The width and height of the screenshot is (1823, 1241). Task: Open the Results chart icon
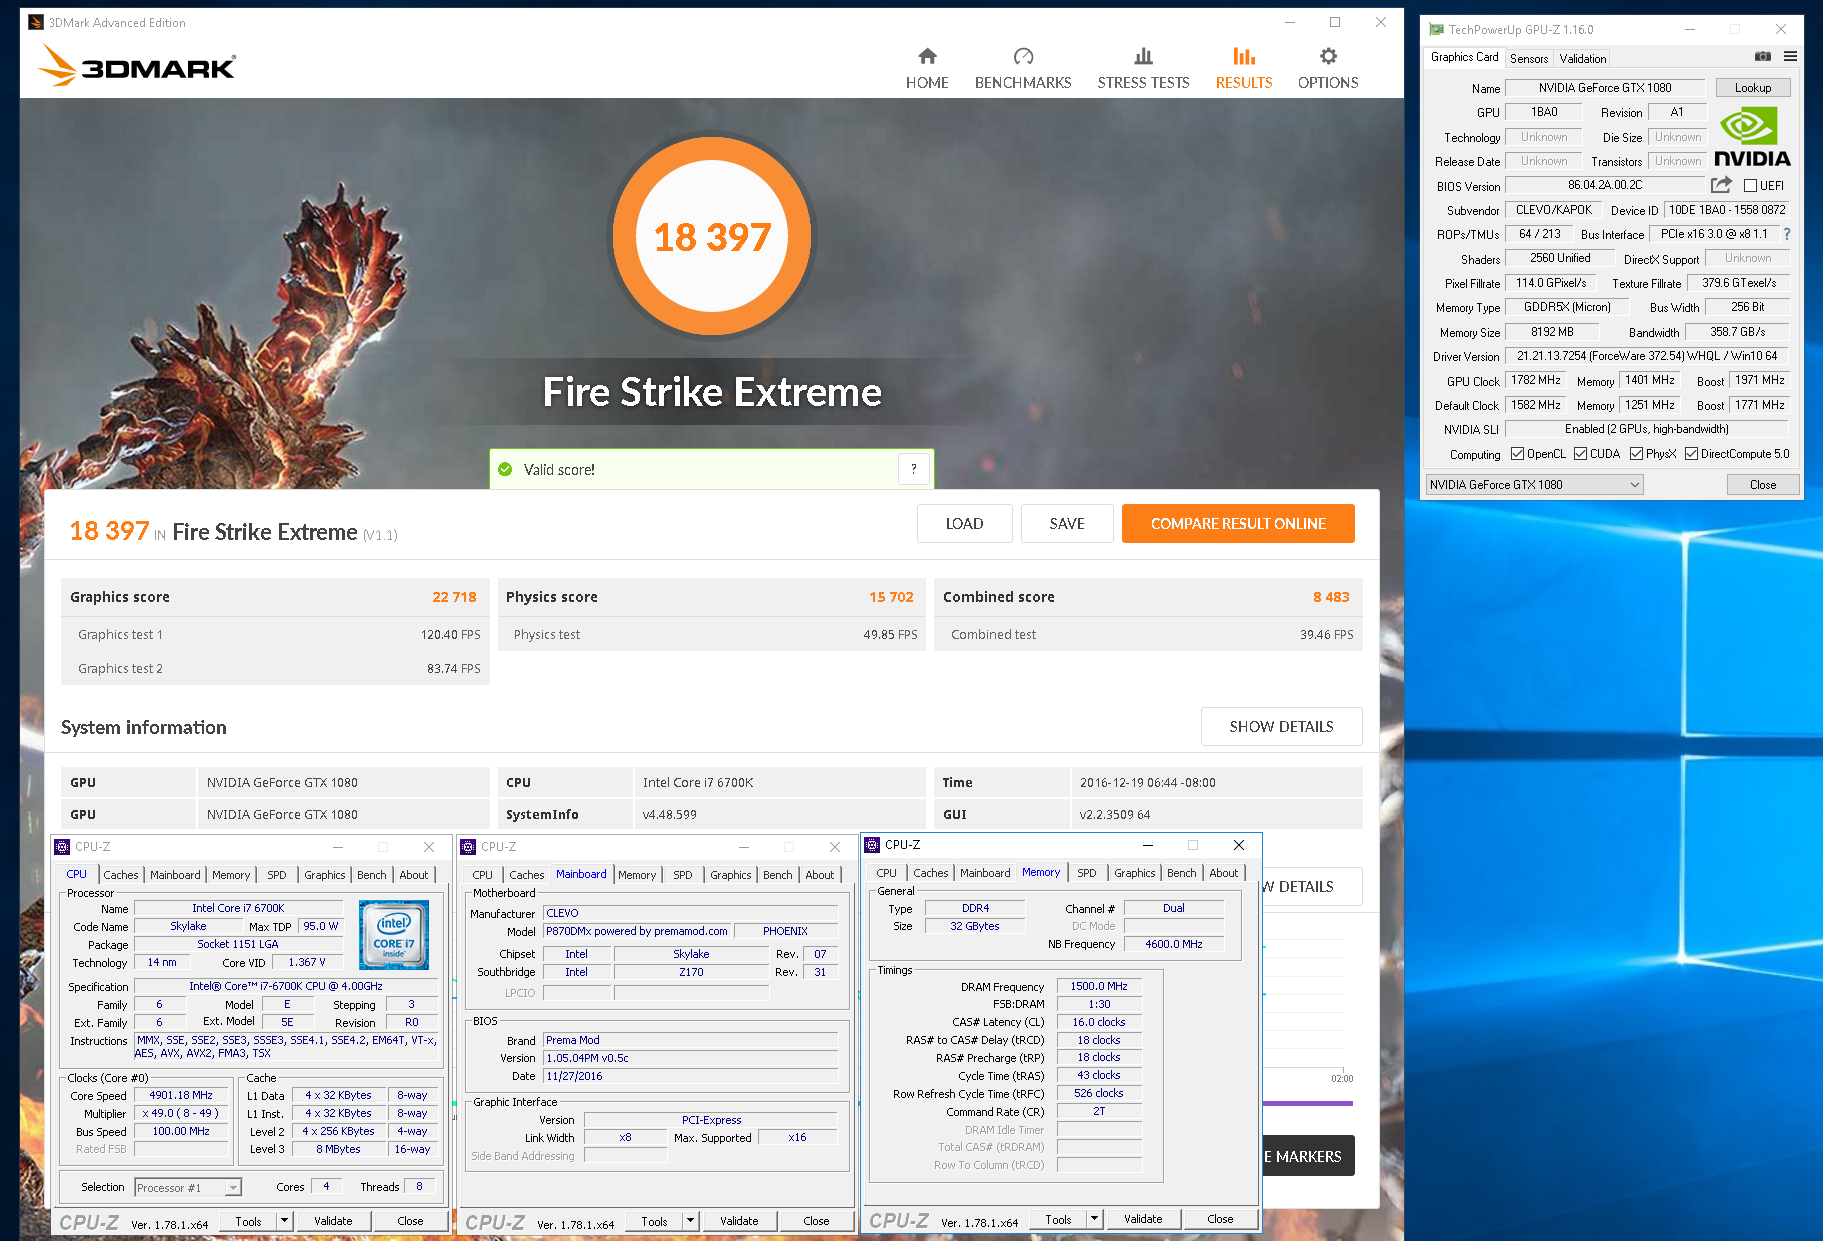pos(1244,56)
